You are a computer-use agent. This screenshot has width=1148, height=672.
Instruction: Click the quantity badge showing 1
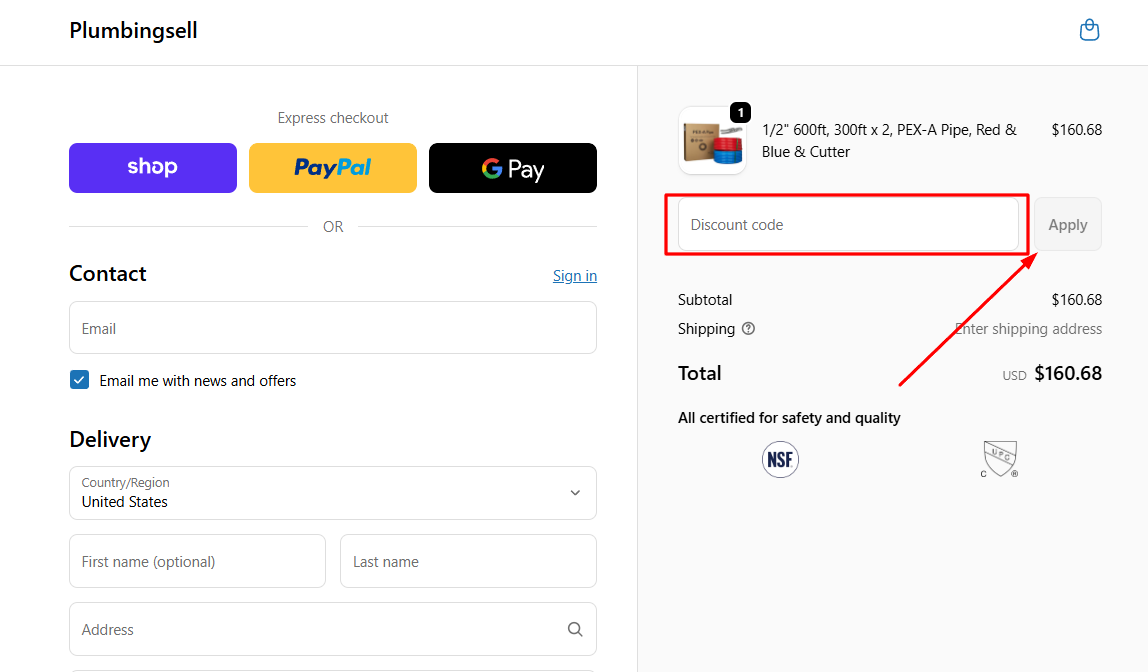(x=740, y=113)
